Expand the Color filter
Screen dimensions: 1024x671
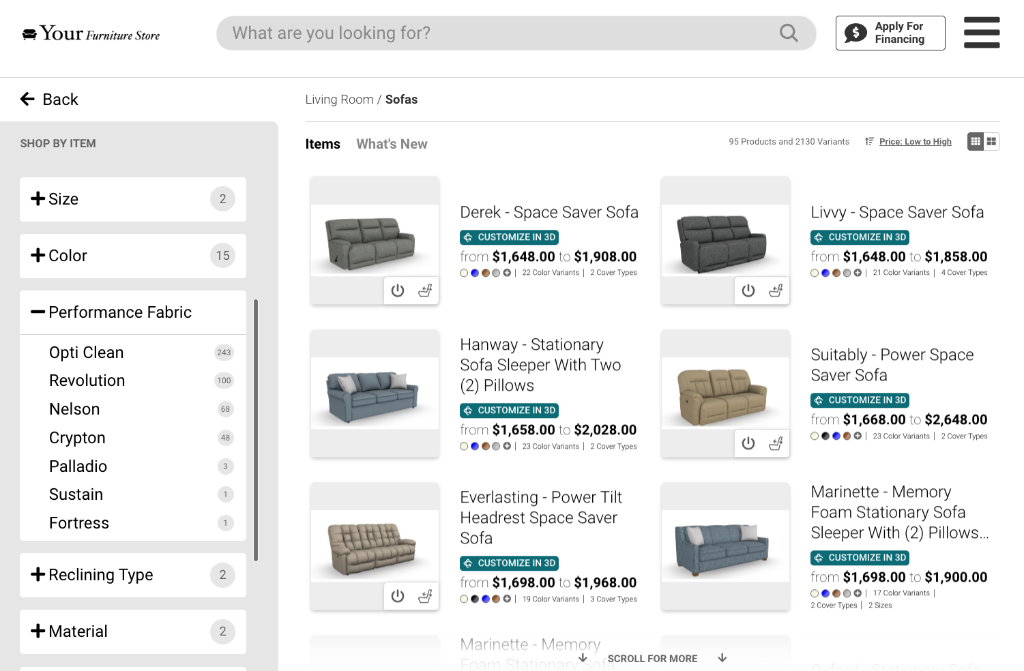(x=133, y=255)
